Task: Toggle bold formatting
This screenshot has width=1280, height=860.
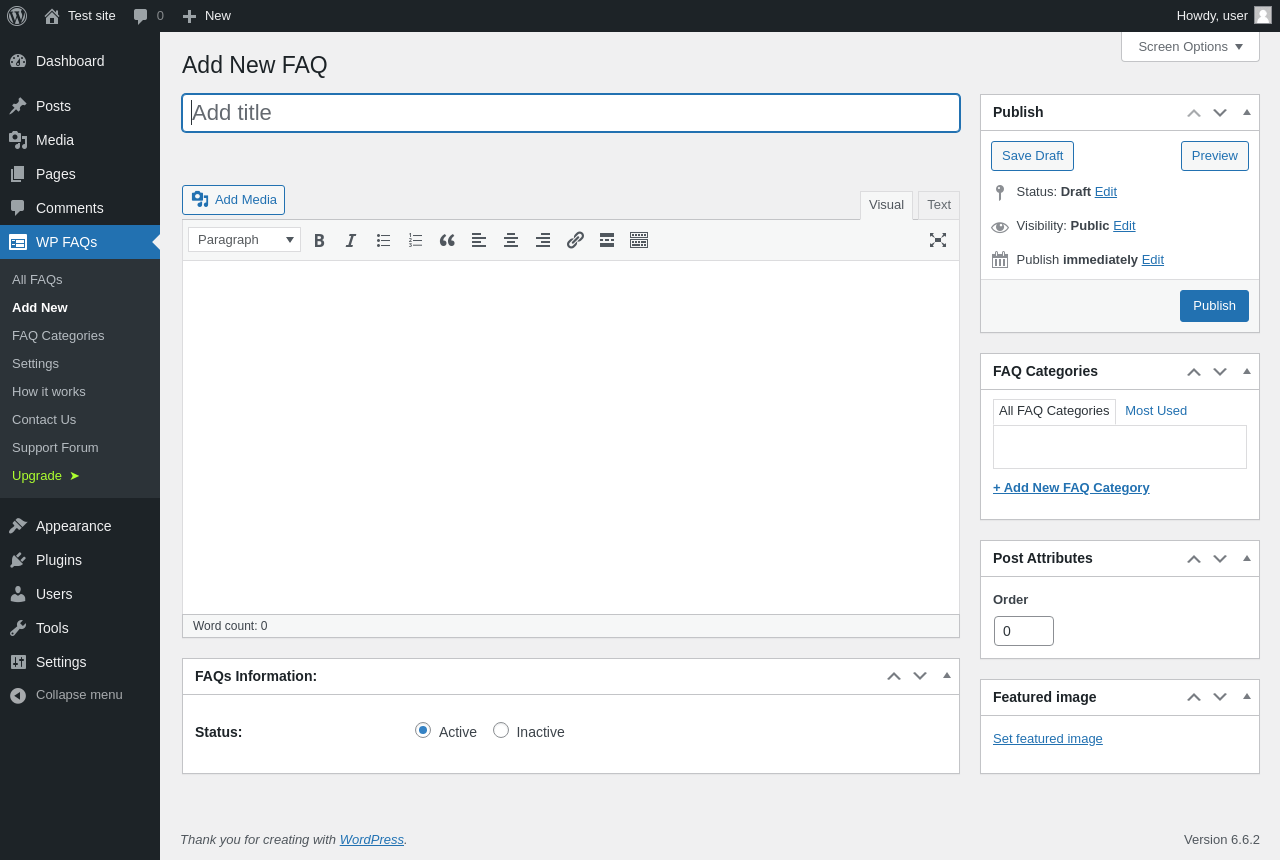Action: [x=319, y=240]
